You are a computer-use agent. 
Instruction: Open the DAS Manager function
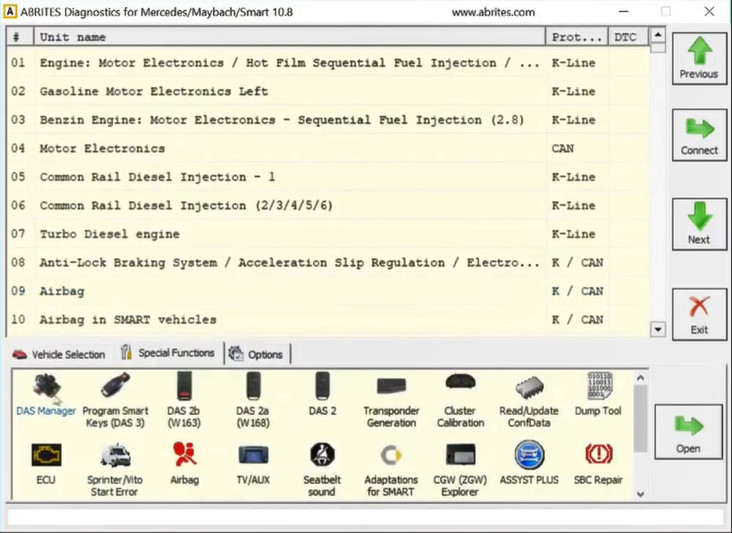(46, 395)
